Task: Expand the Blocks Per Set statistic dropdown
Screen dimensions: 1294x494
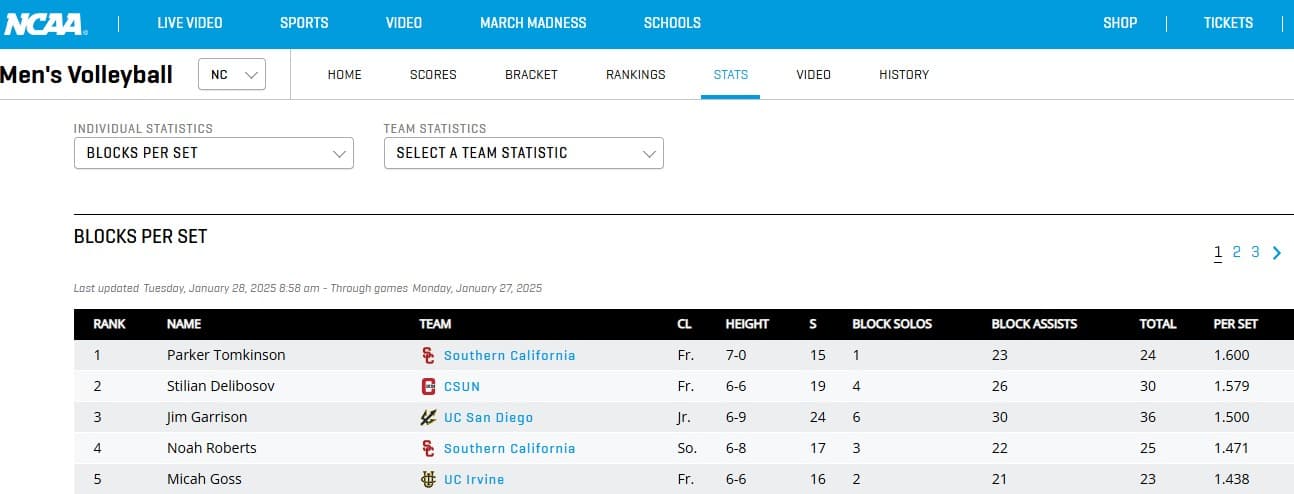Action: (213, 153)
